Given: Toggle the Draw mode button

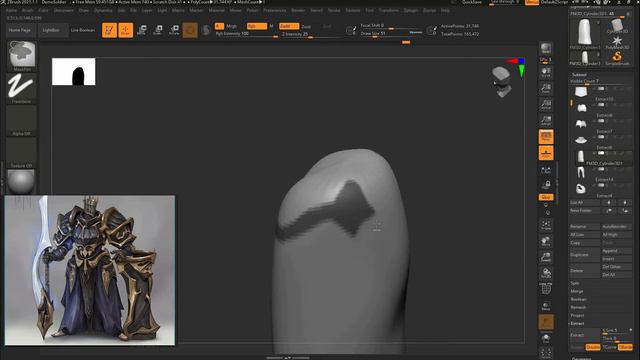Looking at the screenshot, I should pyautogui.click(x=126, y=30).
